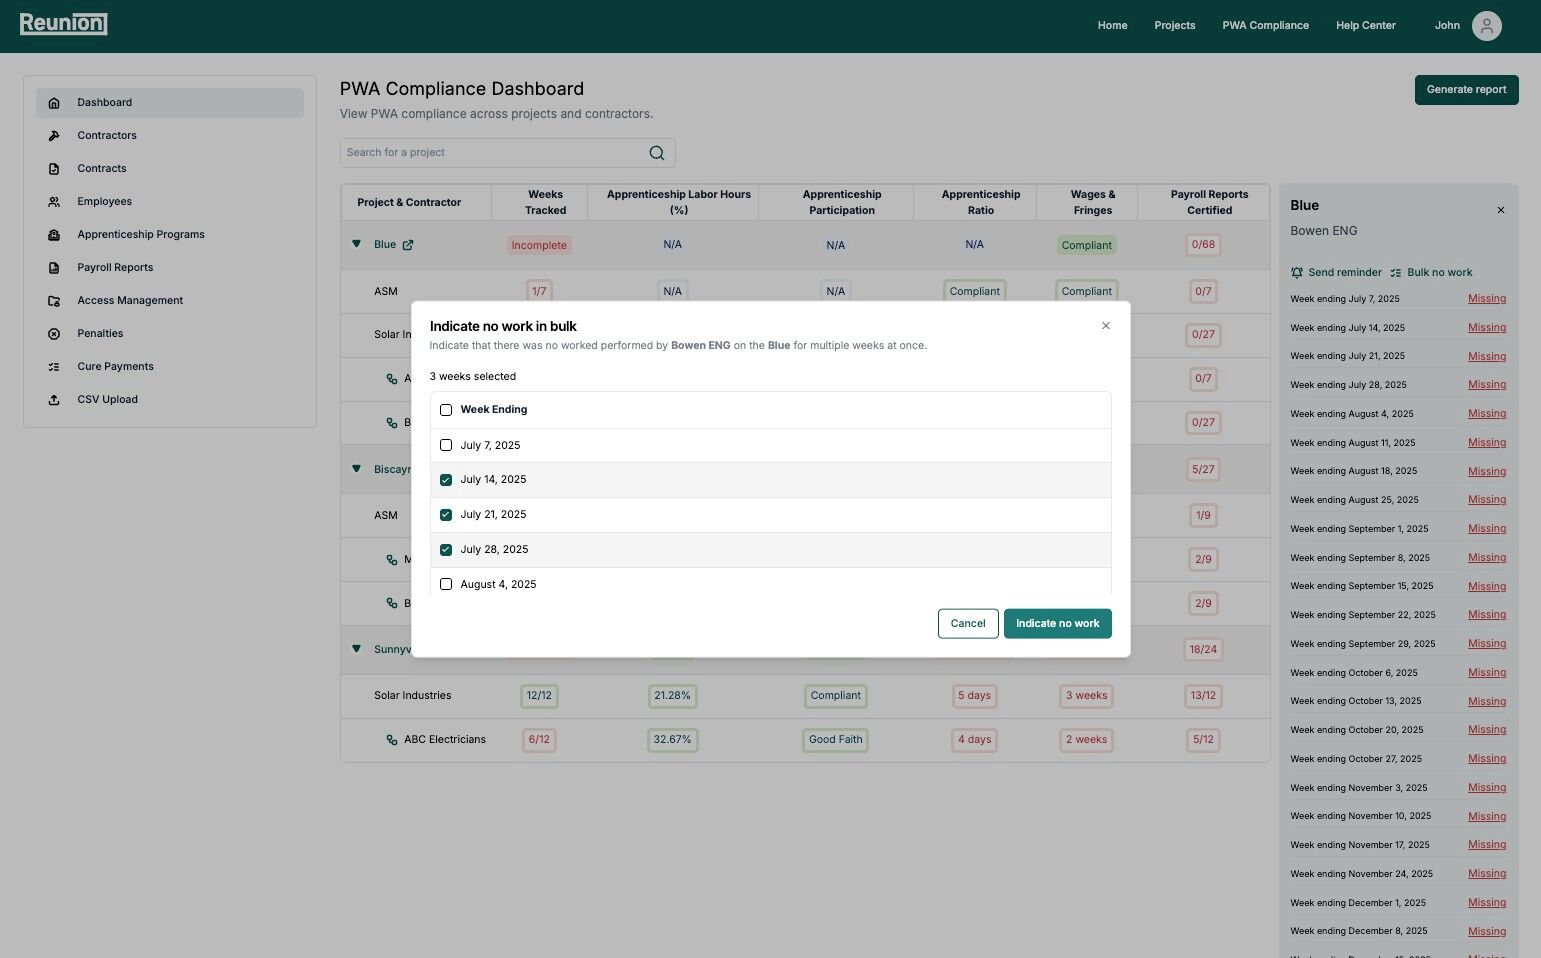Screen dimensions: 1541x958
Task: Toggle the Week Ending select-all checkbox
Action: (446, 410)
